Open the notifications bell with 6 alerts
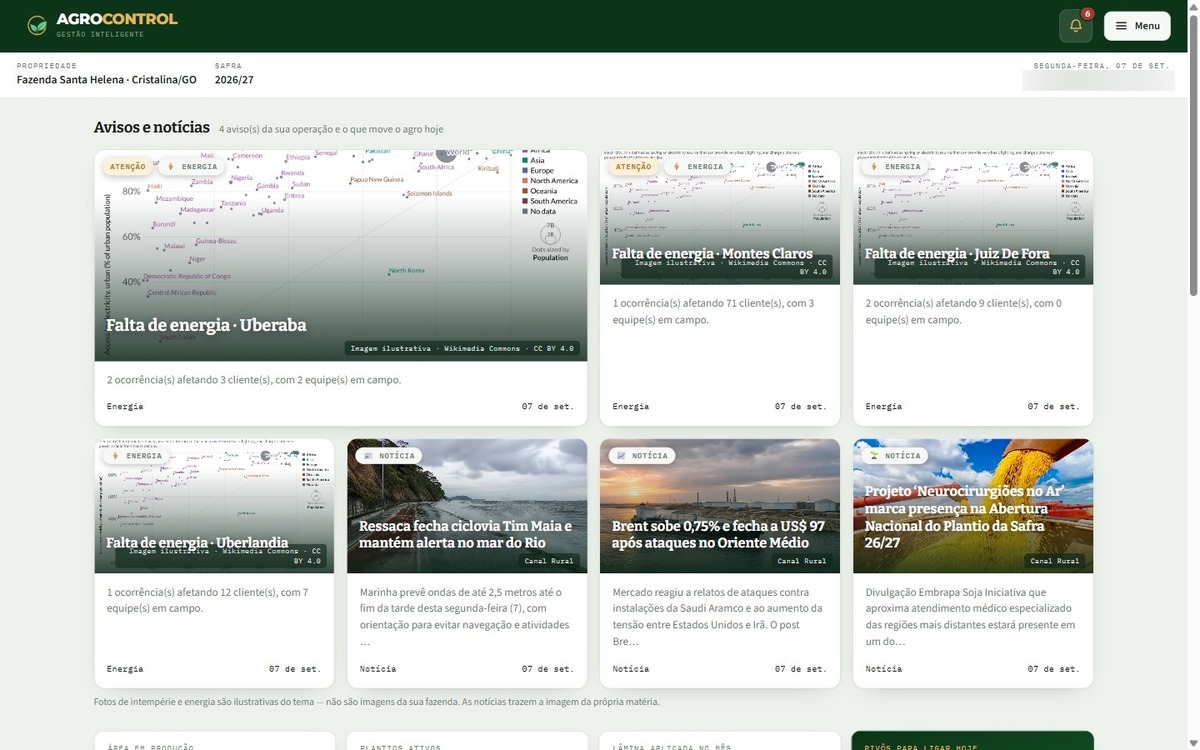 click(x=1076, y=26)
